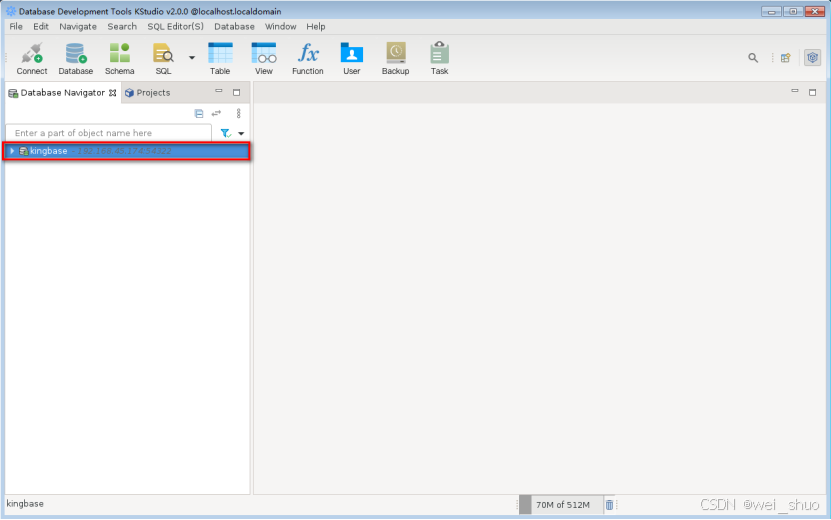
Task: Click the Function fx icon
Action: pyautogui.click(x=307, y=58)
